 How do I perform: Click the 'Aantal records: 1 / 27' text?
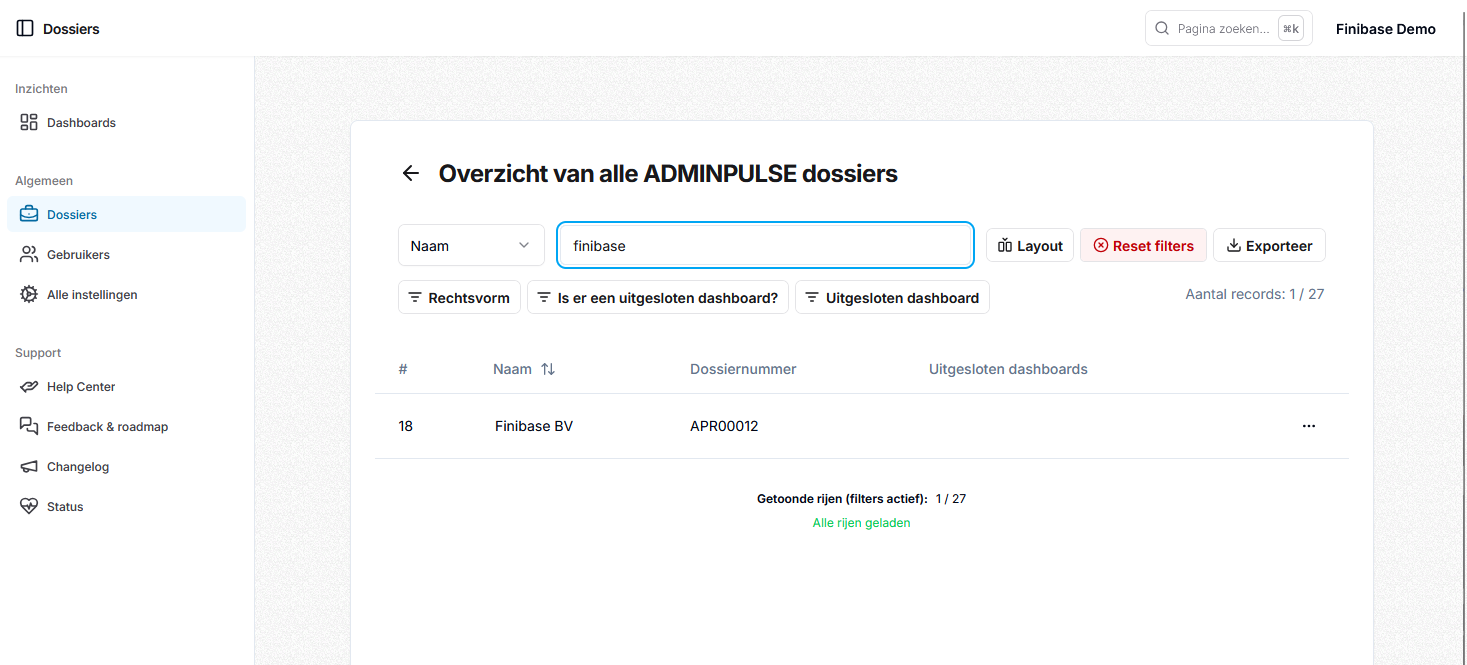click(x=1255, y=294)
